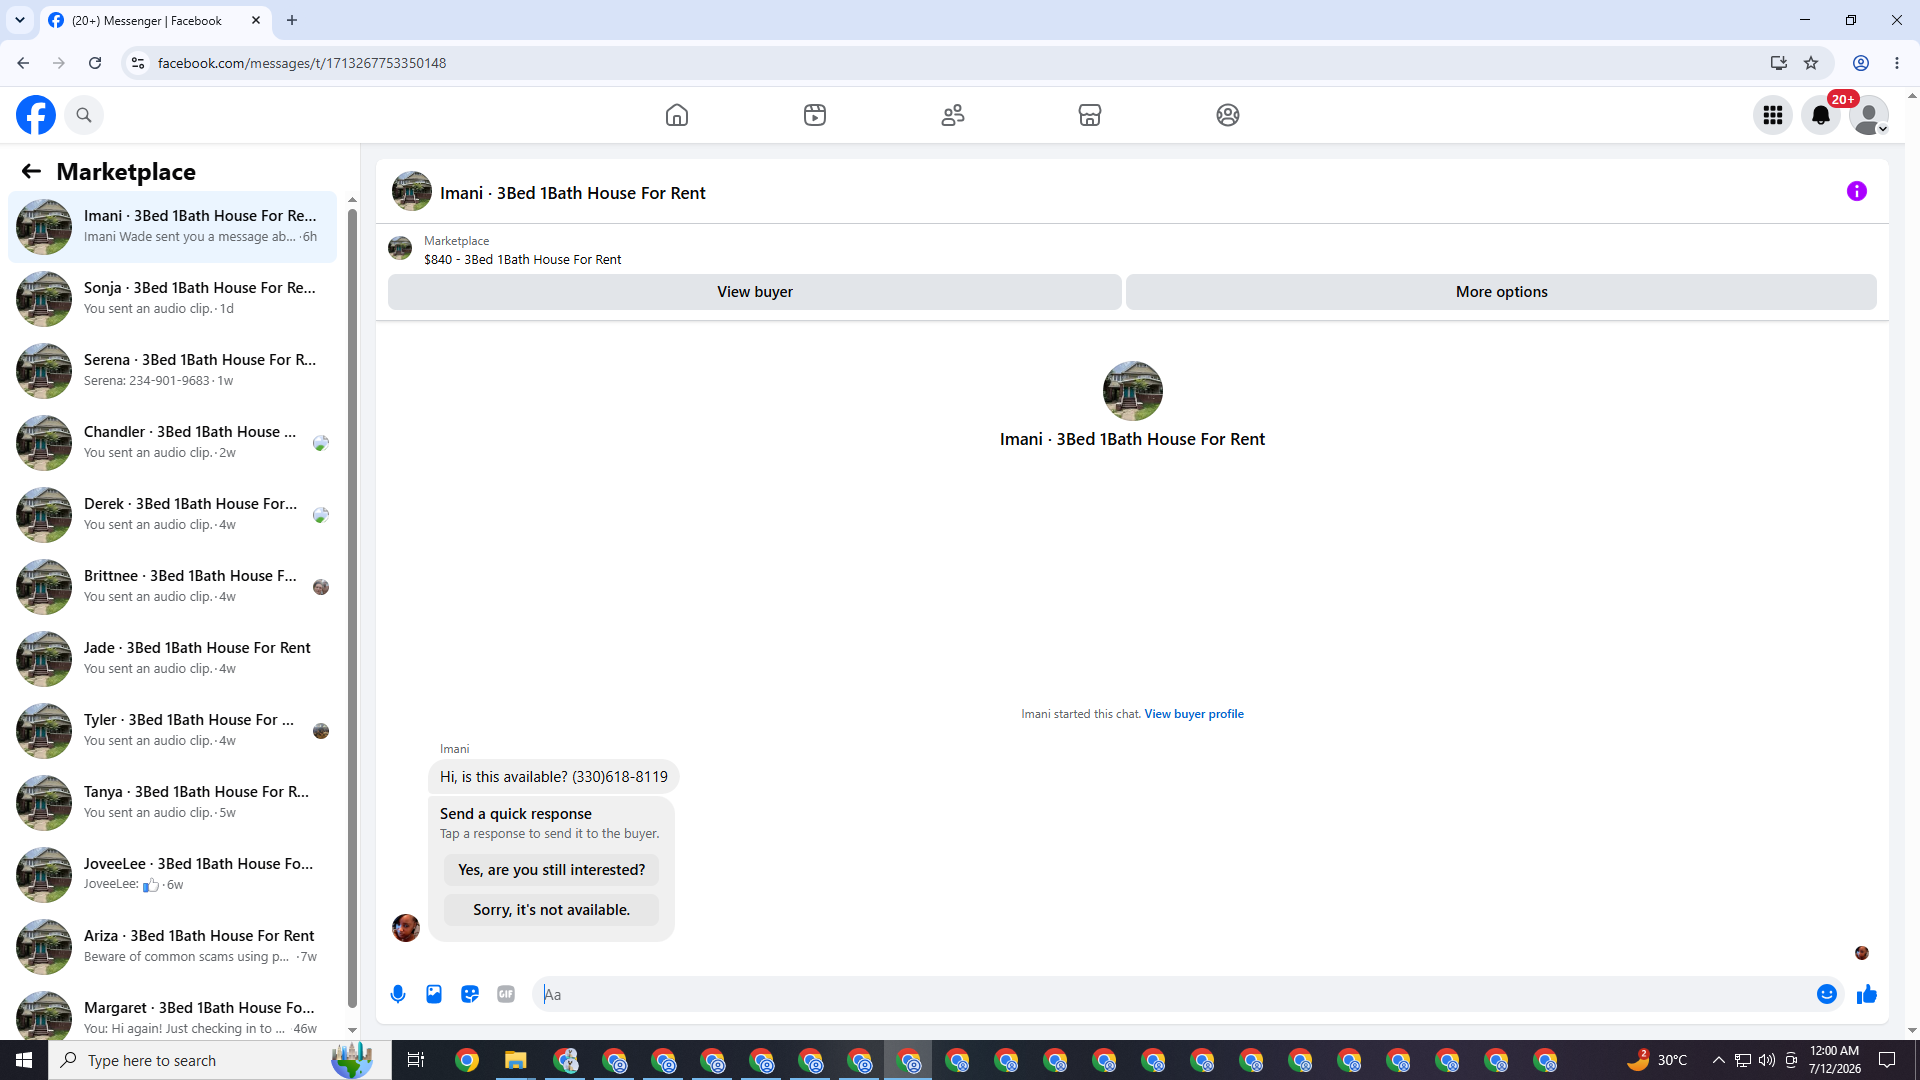
Task: Close the Messenger browser tab
Action: [x=256, y=20]
